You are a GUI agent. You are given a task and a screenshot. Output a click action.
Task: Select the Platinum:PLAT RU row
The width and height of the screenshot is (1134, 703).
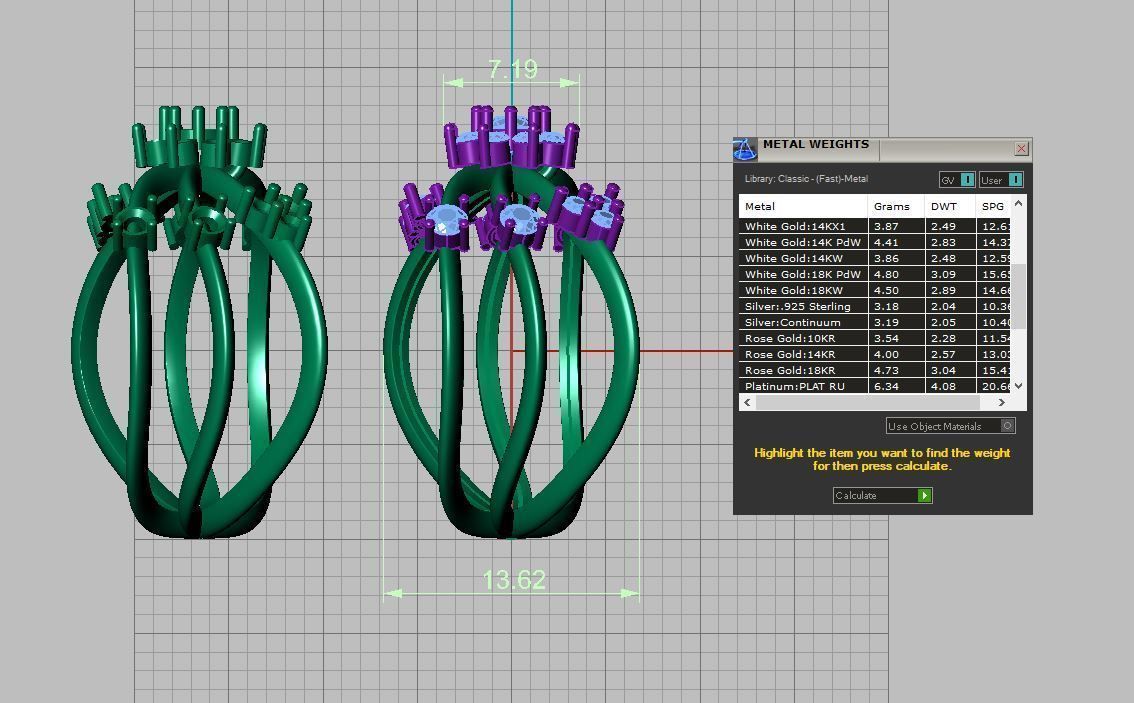click(x=874, y=385)
